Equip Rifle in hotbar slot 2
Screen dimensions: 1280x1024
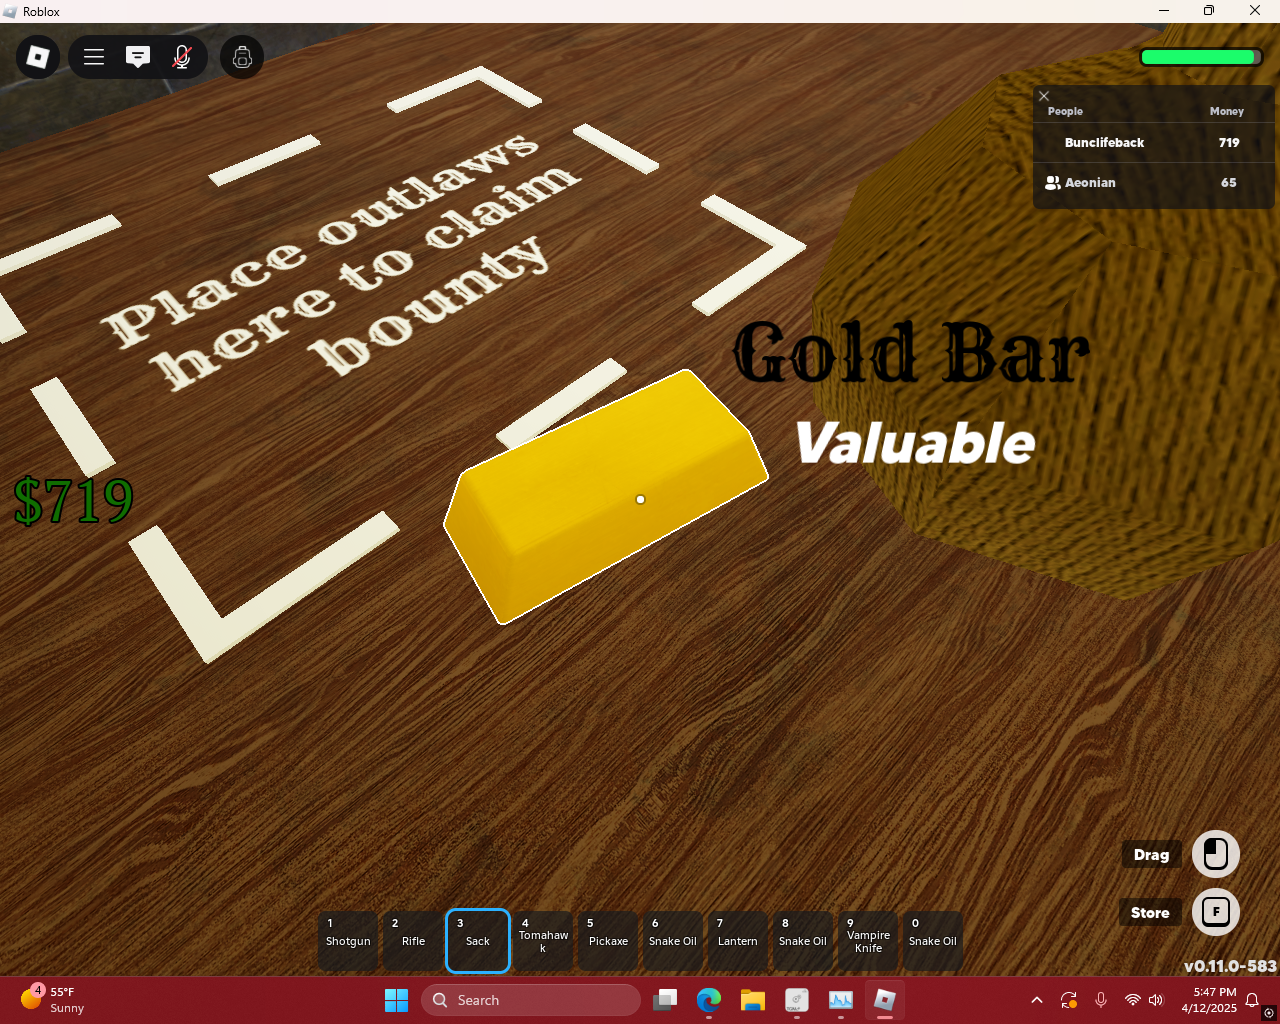pos(413,941)
